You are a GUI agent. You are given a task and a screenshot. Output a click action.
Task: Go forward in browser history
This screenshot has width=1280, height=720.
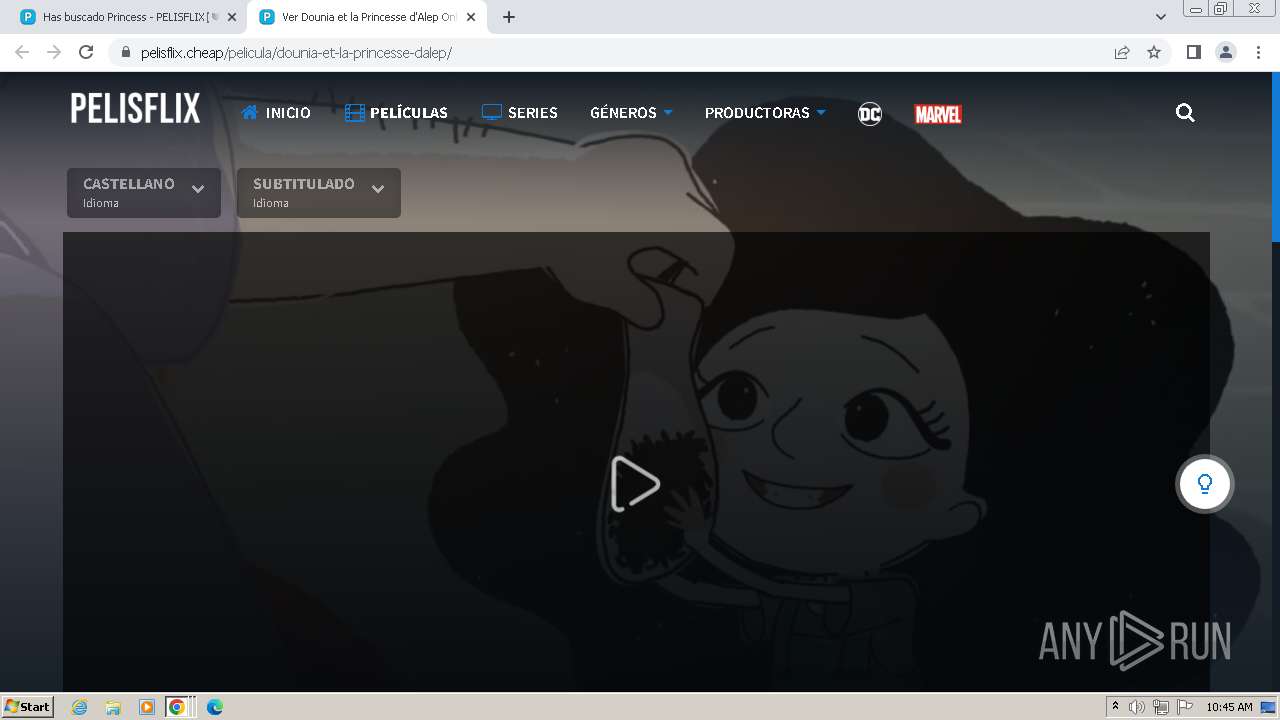pyautogui.click(x=54, y=52)
